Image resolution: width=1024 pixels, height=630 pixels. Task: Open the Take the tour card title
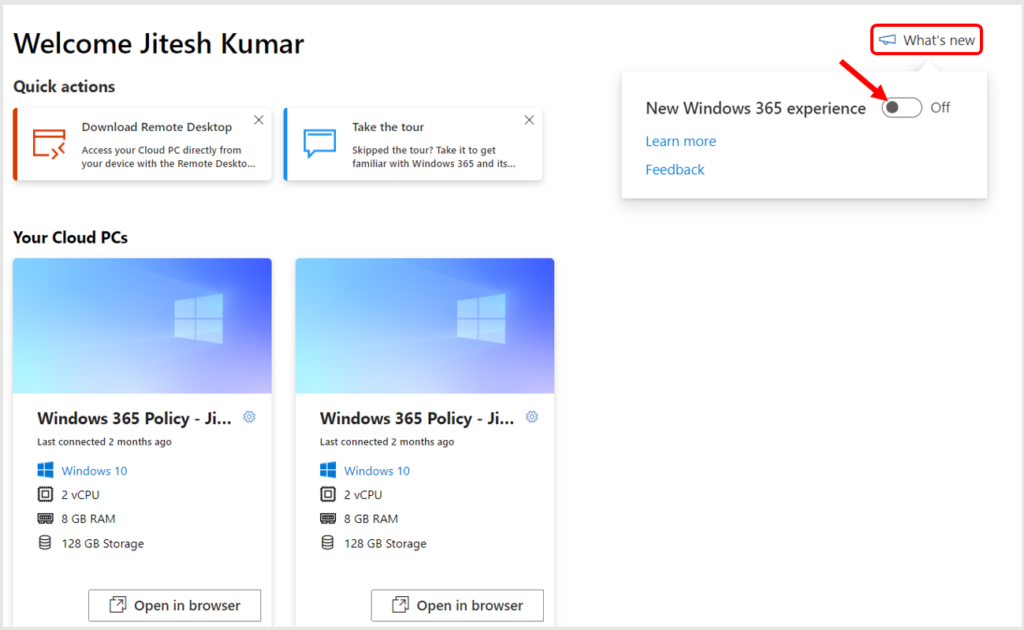[x=388, y=127]
